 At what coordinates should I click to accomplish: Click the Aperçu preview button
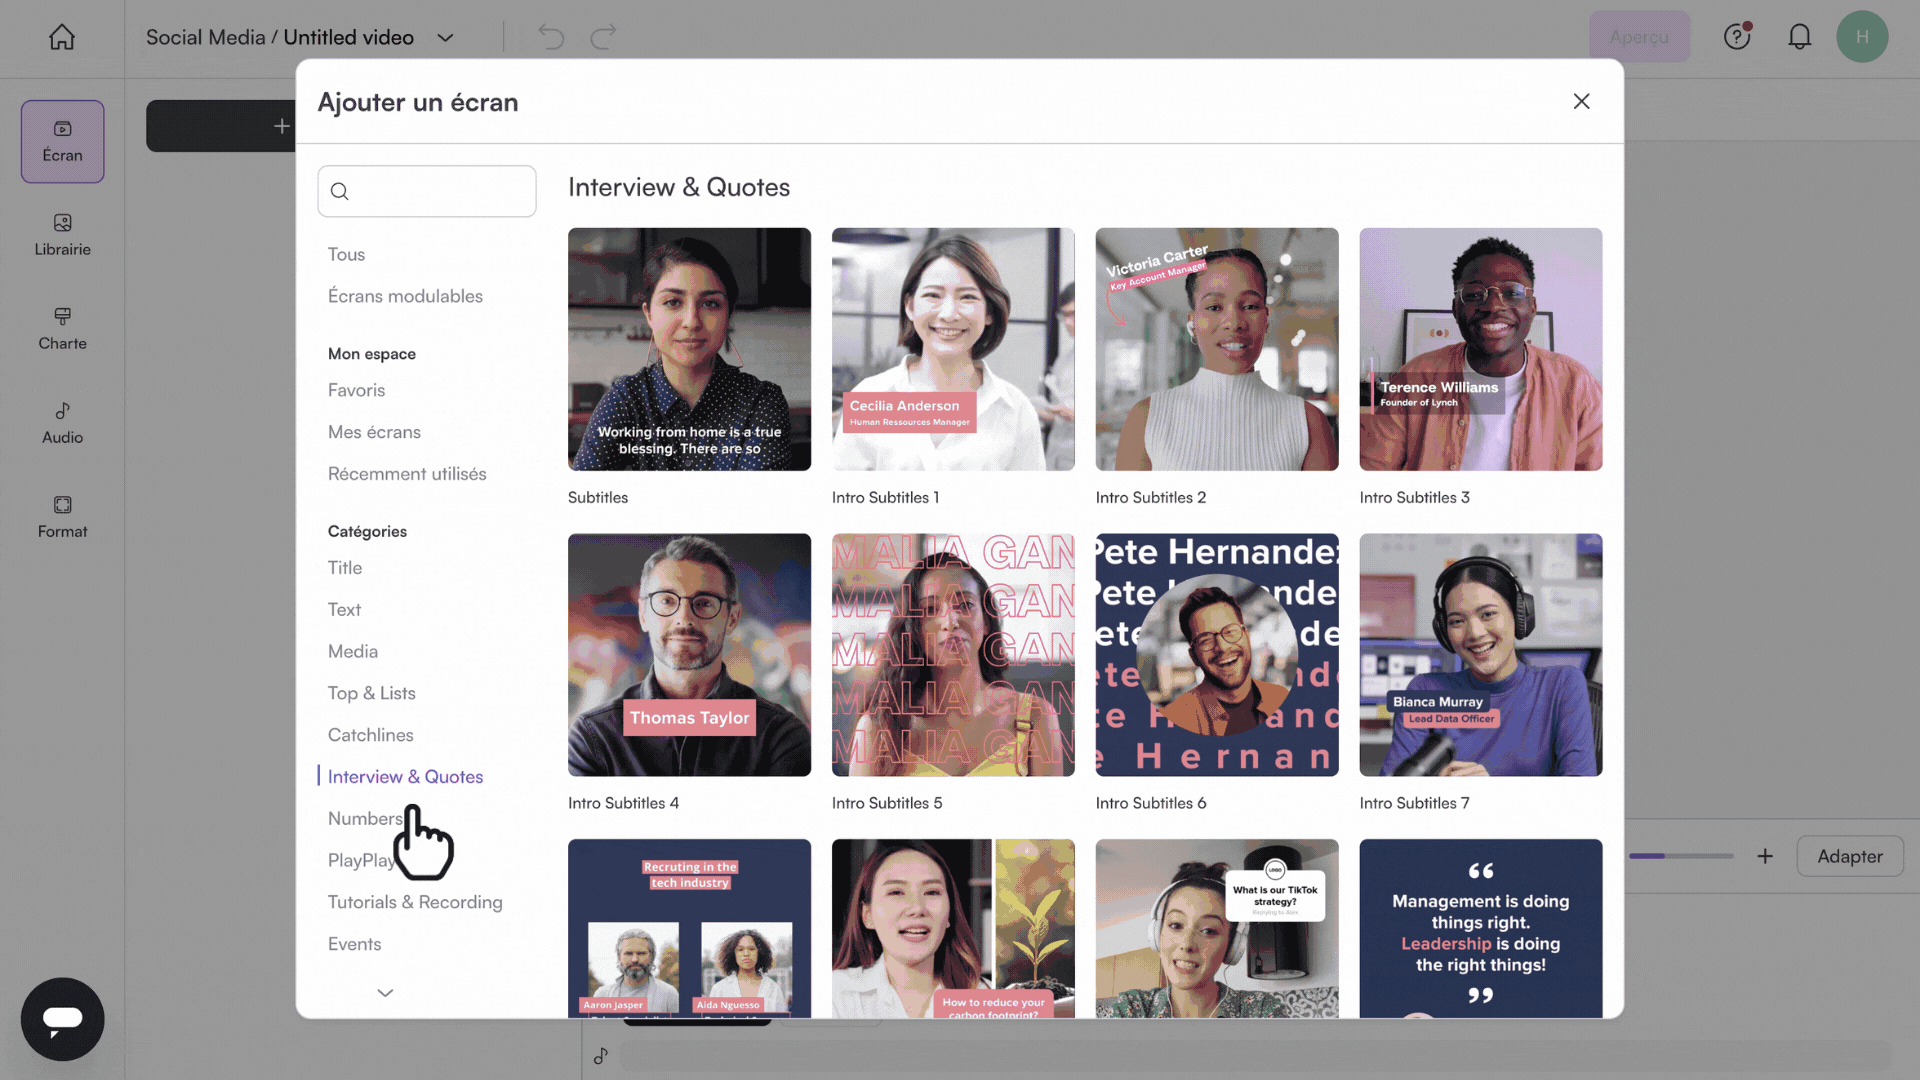1638,37
